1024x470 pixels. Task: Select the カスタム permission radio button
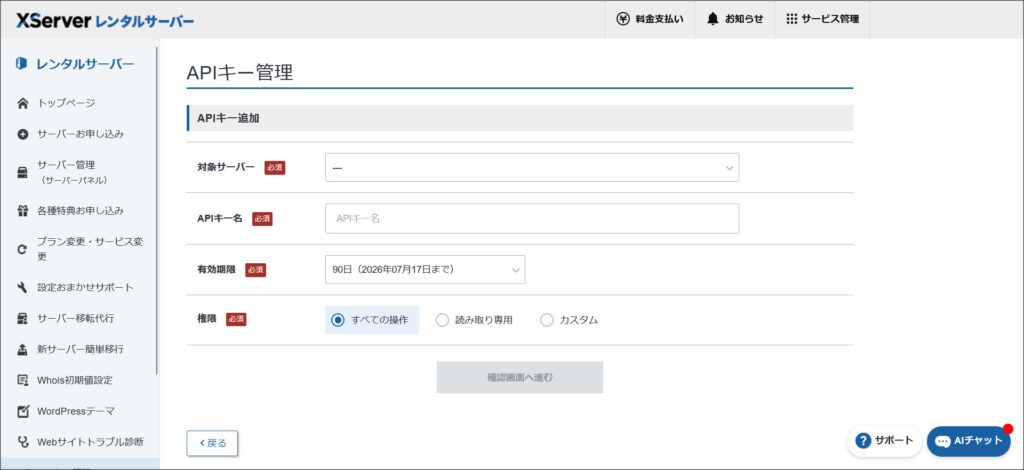coord(546,320)
